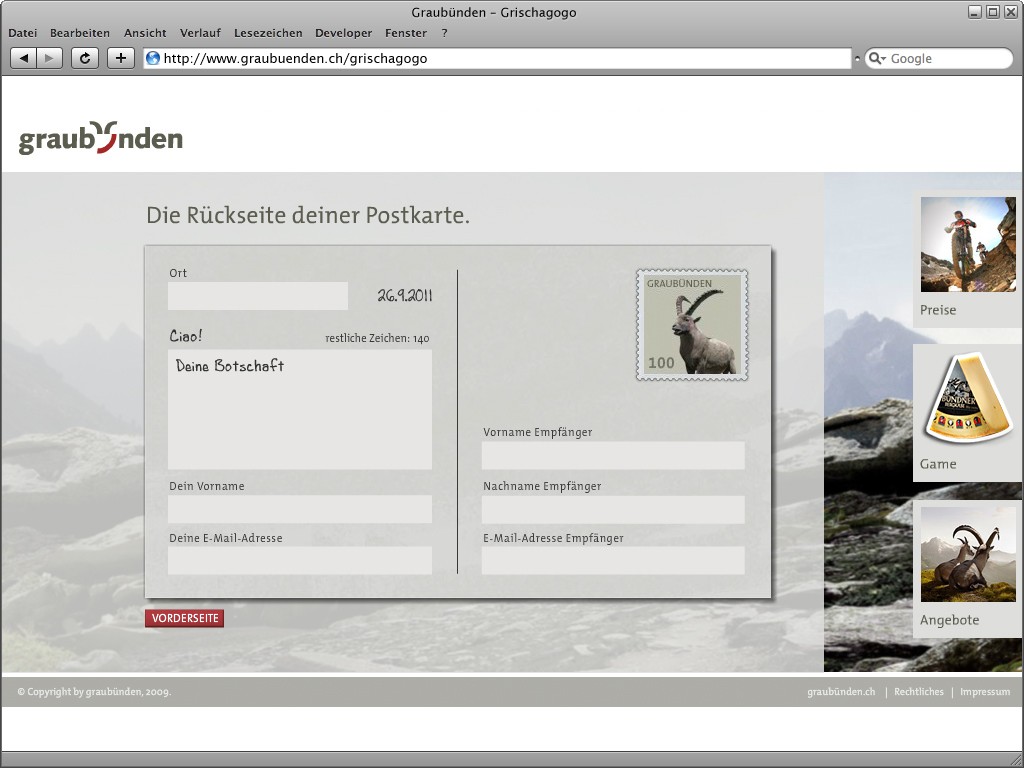
Task: Add a bookmark with the plus button
Action: click(121, 58)
